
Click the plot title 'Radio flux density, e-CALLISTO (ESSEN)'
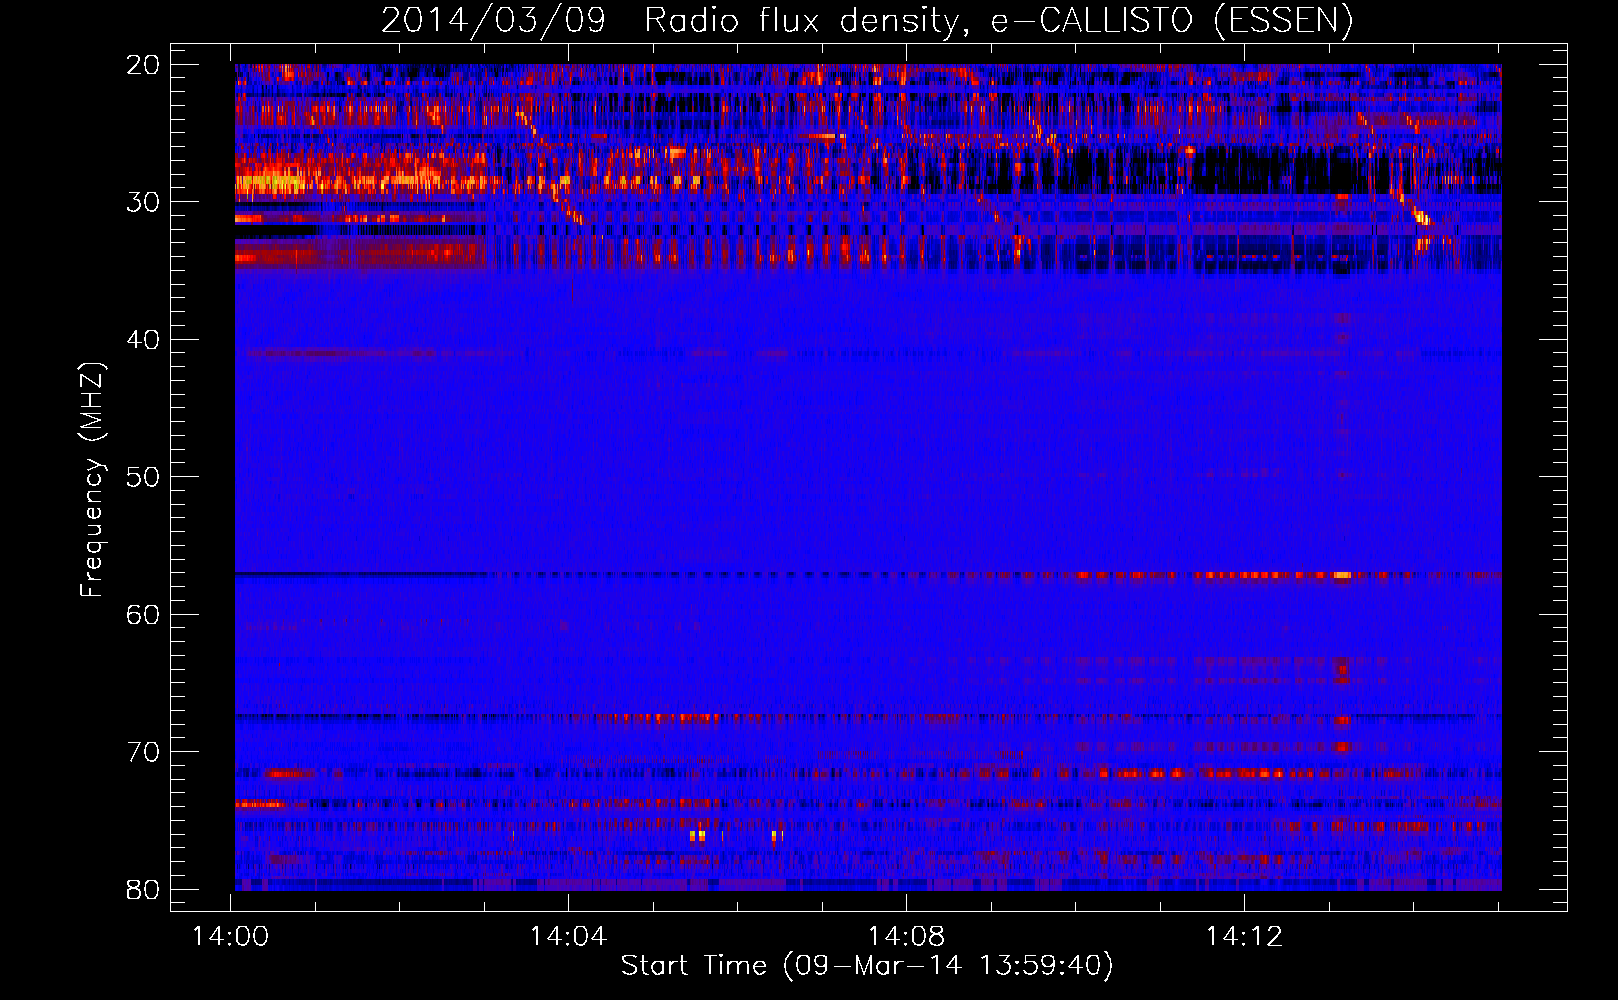click(998, 20)
